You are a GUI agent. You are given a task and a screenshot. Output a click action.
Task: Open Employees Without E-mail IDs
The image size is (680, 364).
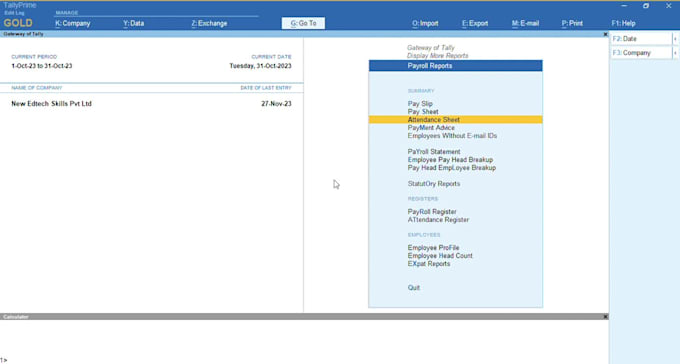pos(452,136)
